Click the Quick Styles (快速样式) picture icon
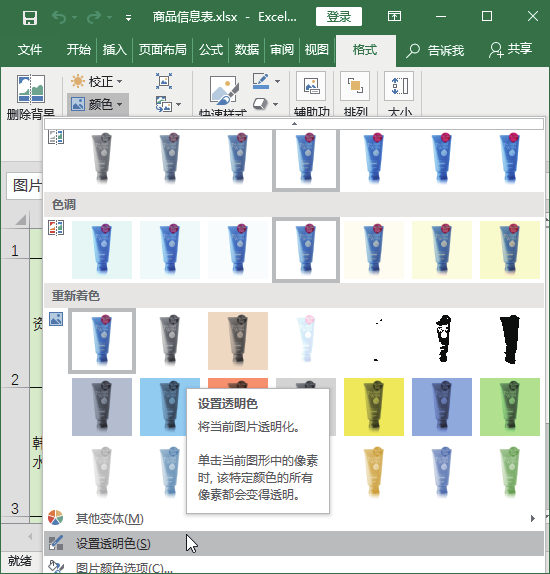The height and width of the screenshot is (574, 550). coord(224,90)
